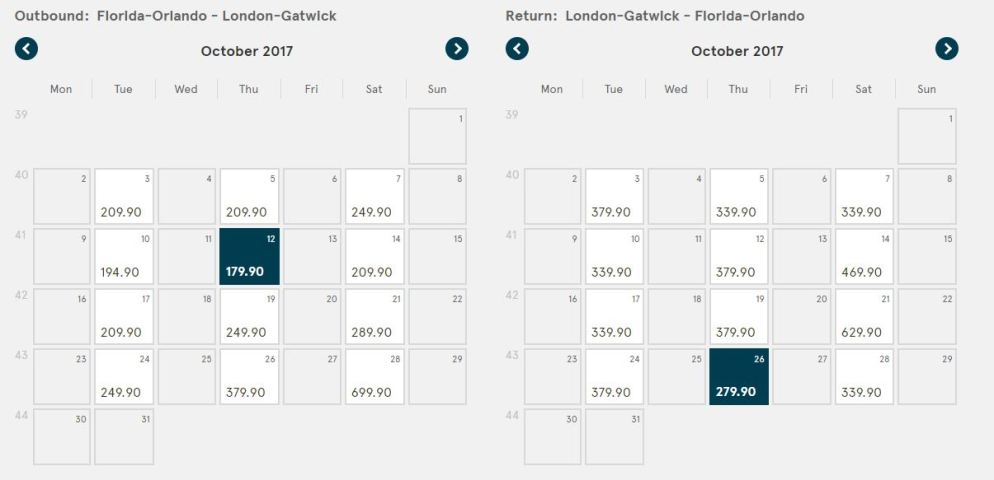
Task: Select highlighted outbound October 12 fare 179.90
Action: click(x=249, y=256)
